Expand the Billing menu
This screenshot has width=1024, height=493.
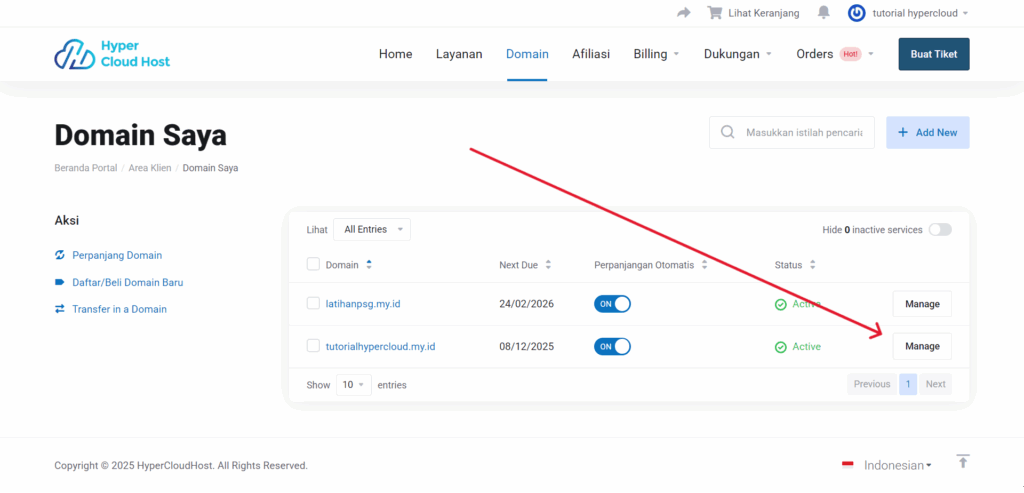(x=656, y=54)
